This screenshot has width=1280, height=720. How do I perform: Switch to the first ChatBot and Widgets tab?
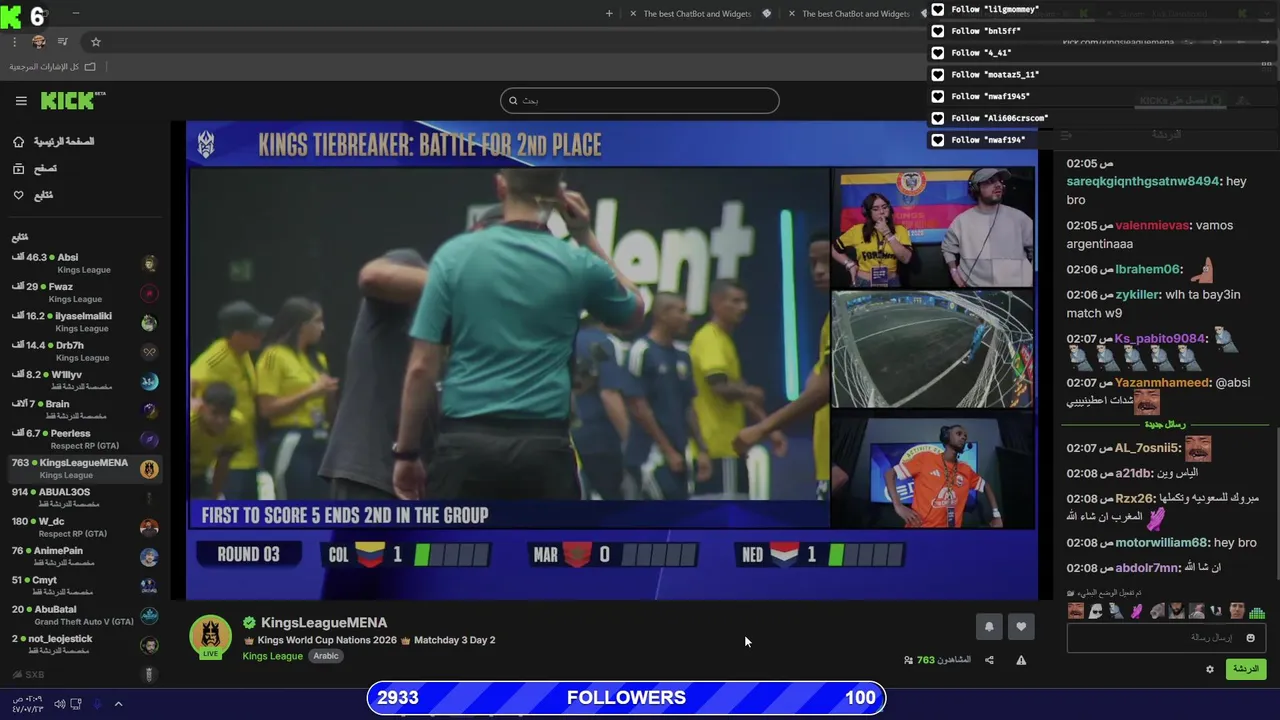[x=697, y=14]
